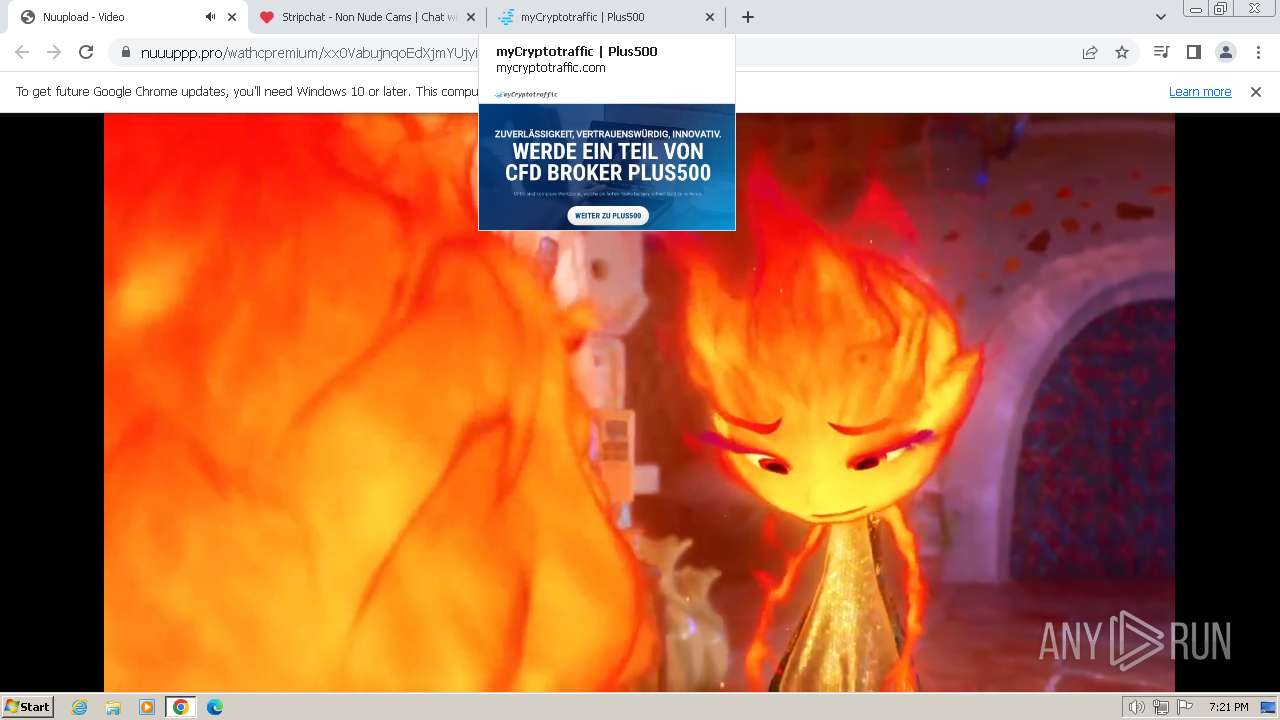Open Windows Media Player from taskbar

[147, 707]
